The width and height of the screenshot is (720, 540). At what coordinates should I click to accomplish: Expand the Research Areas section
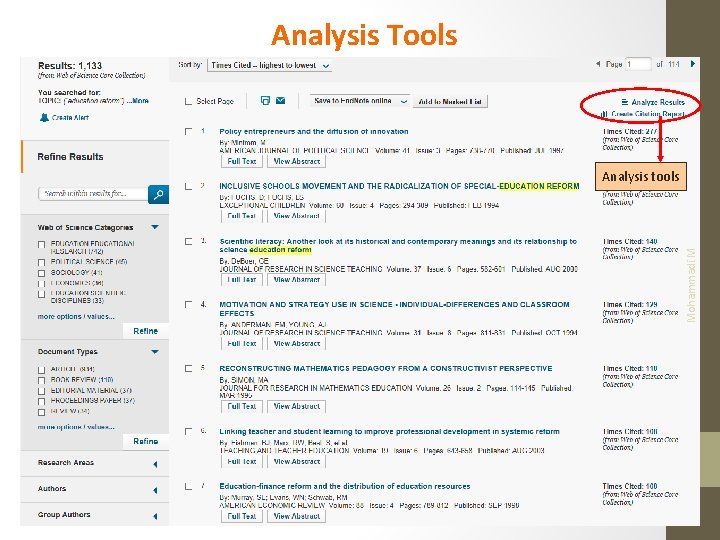[155, 464]
